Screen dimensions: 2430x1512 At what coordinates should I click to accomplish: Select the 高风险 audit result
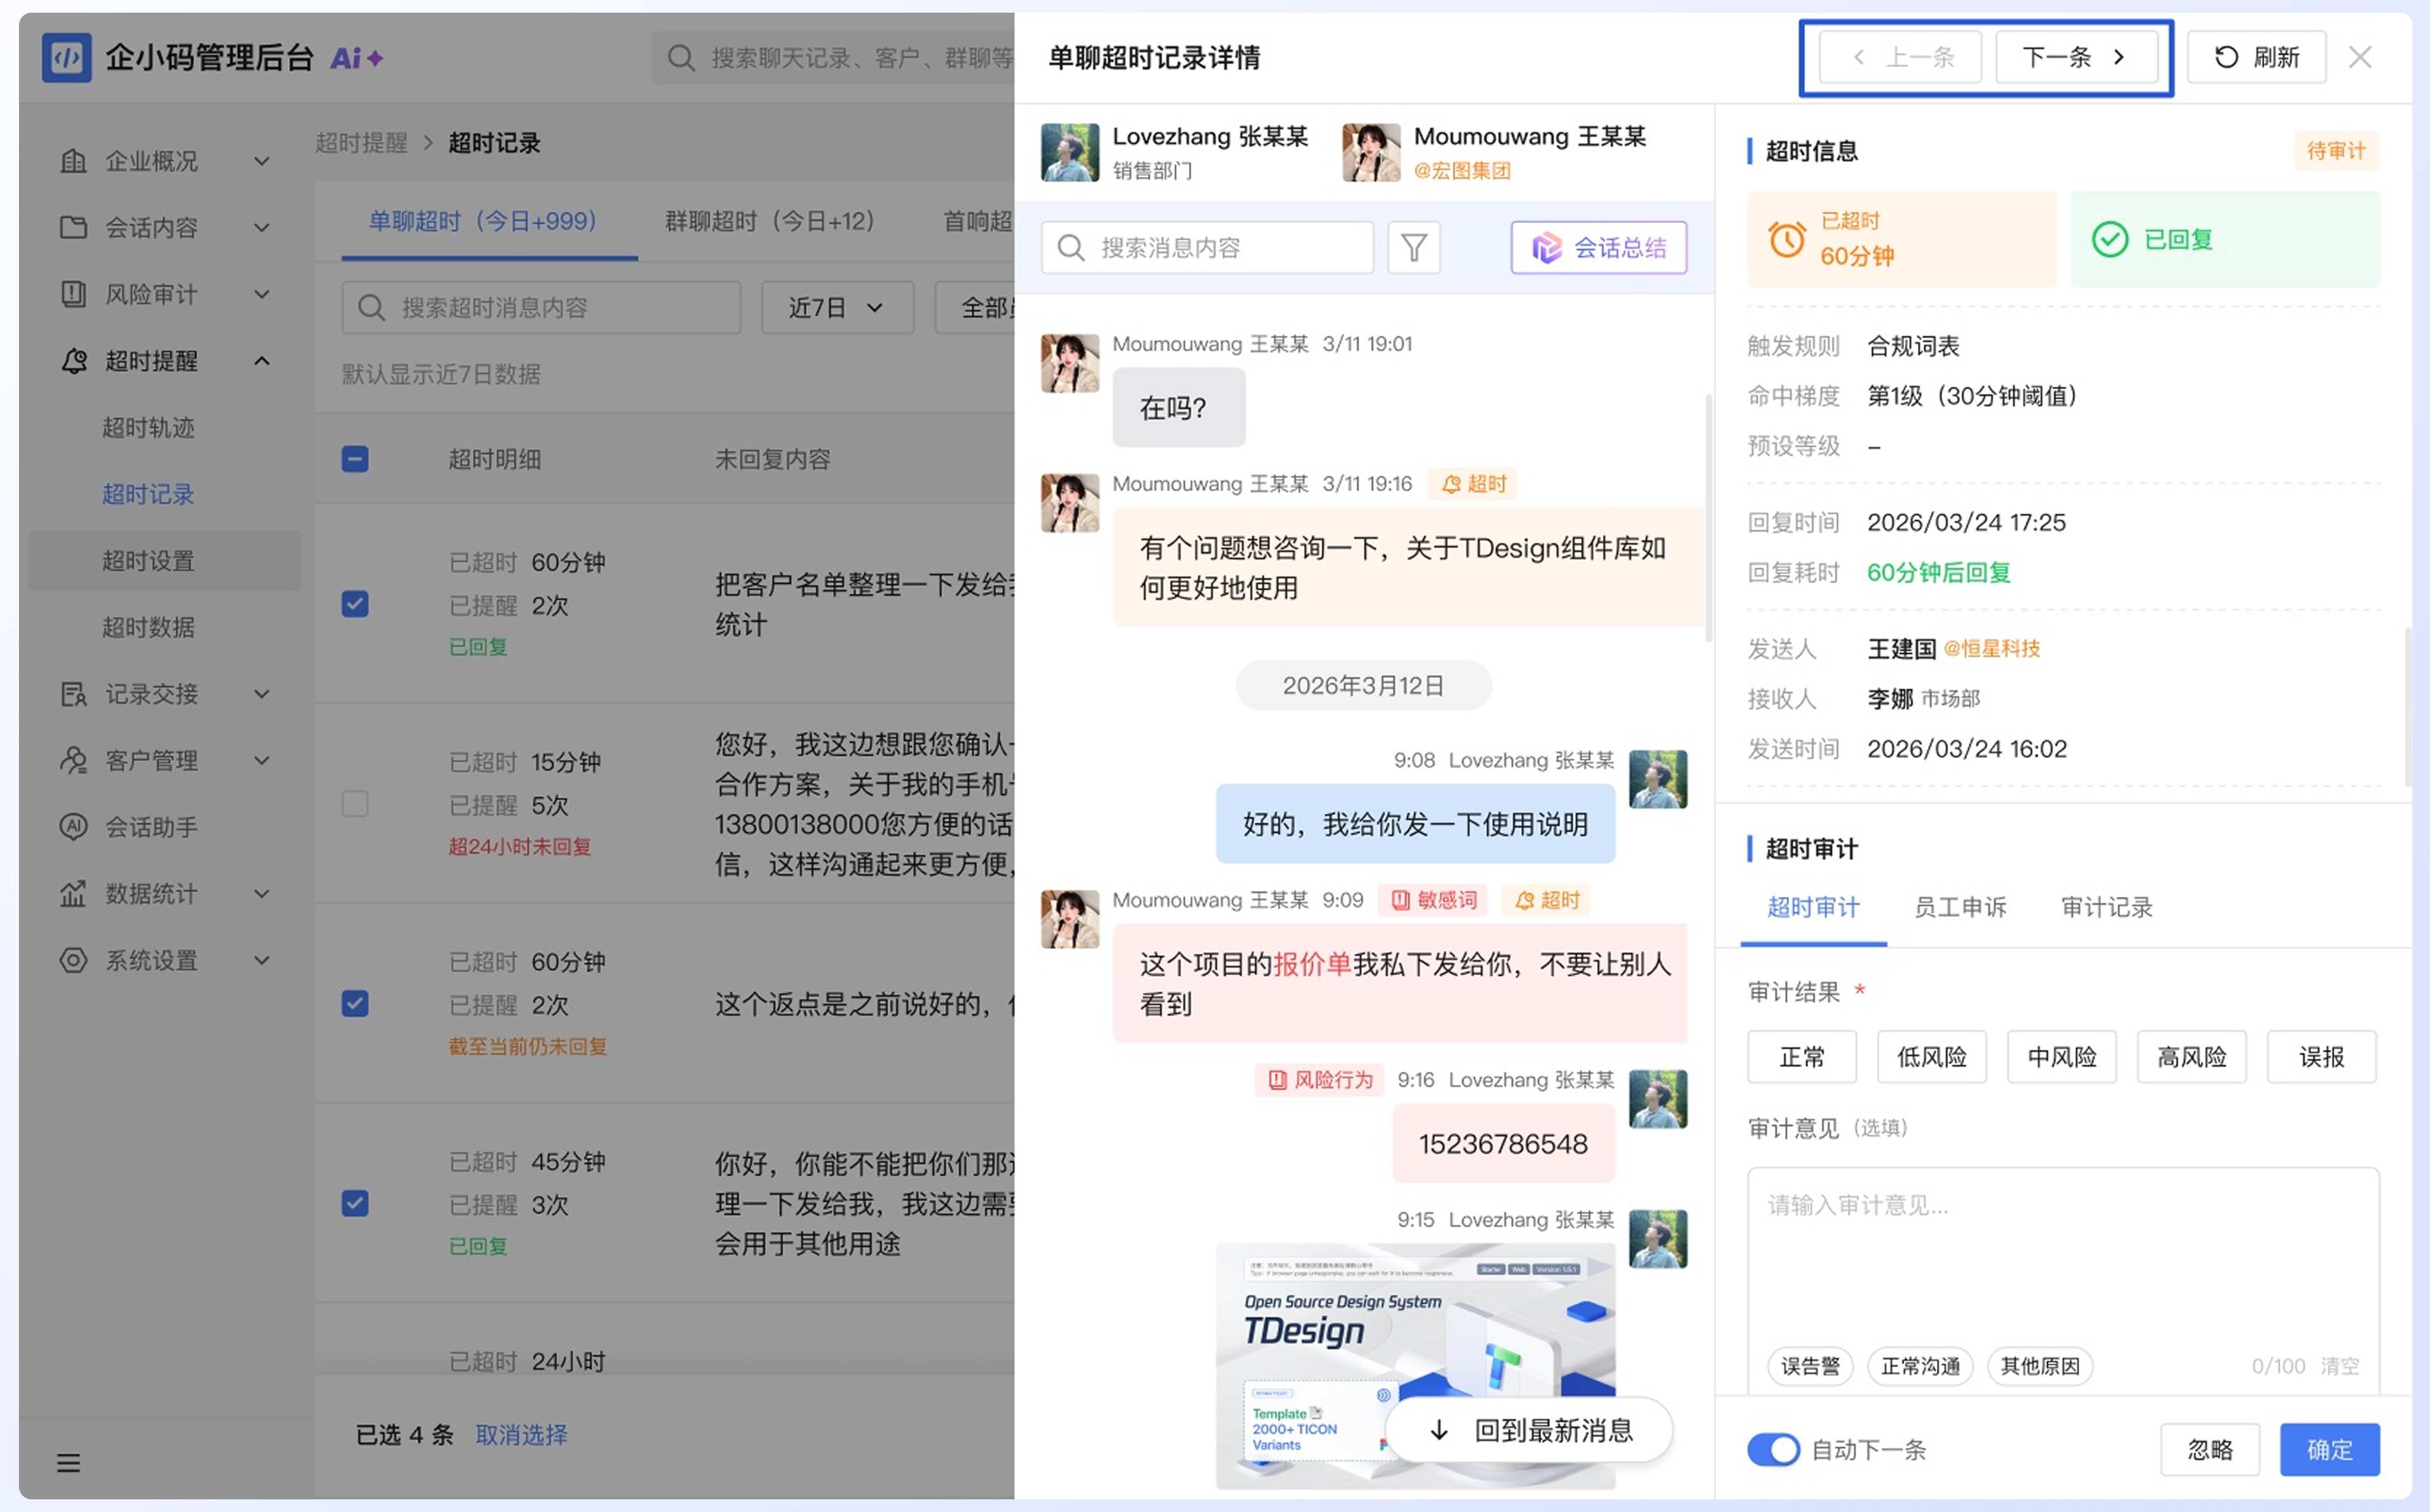[x=2191, y=1057]
